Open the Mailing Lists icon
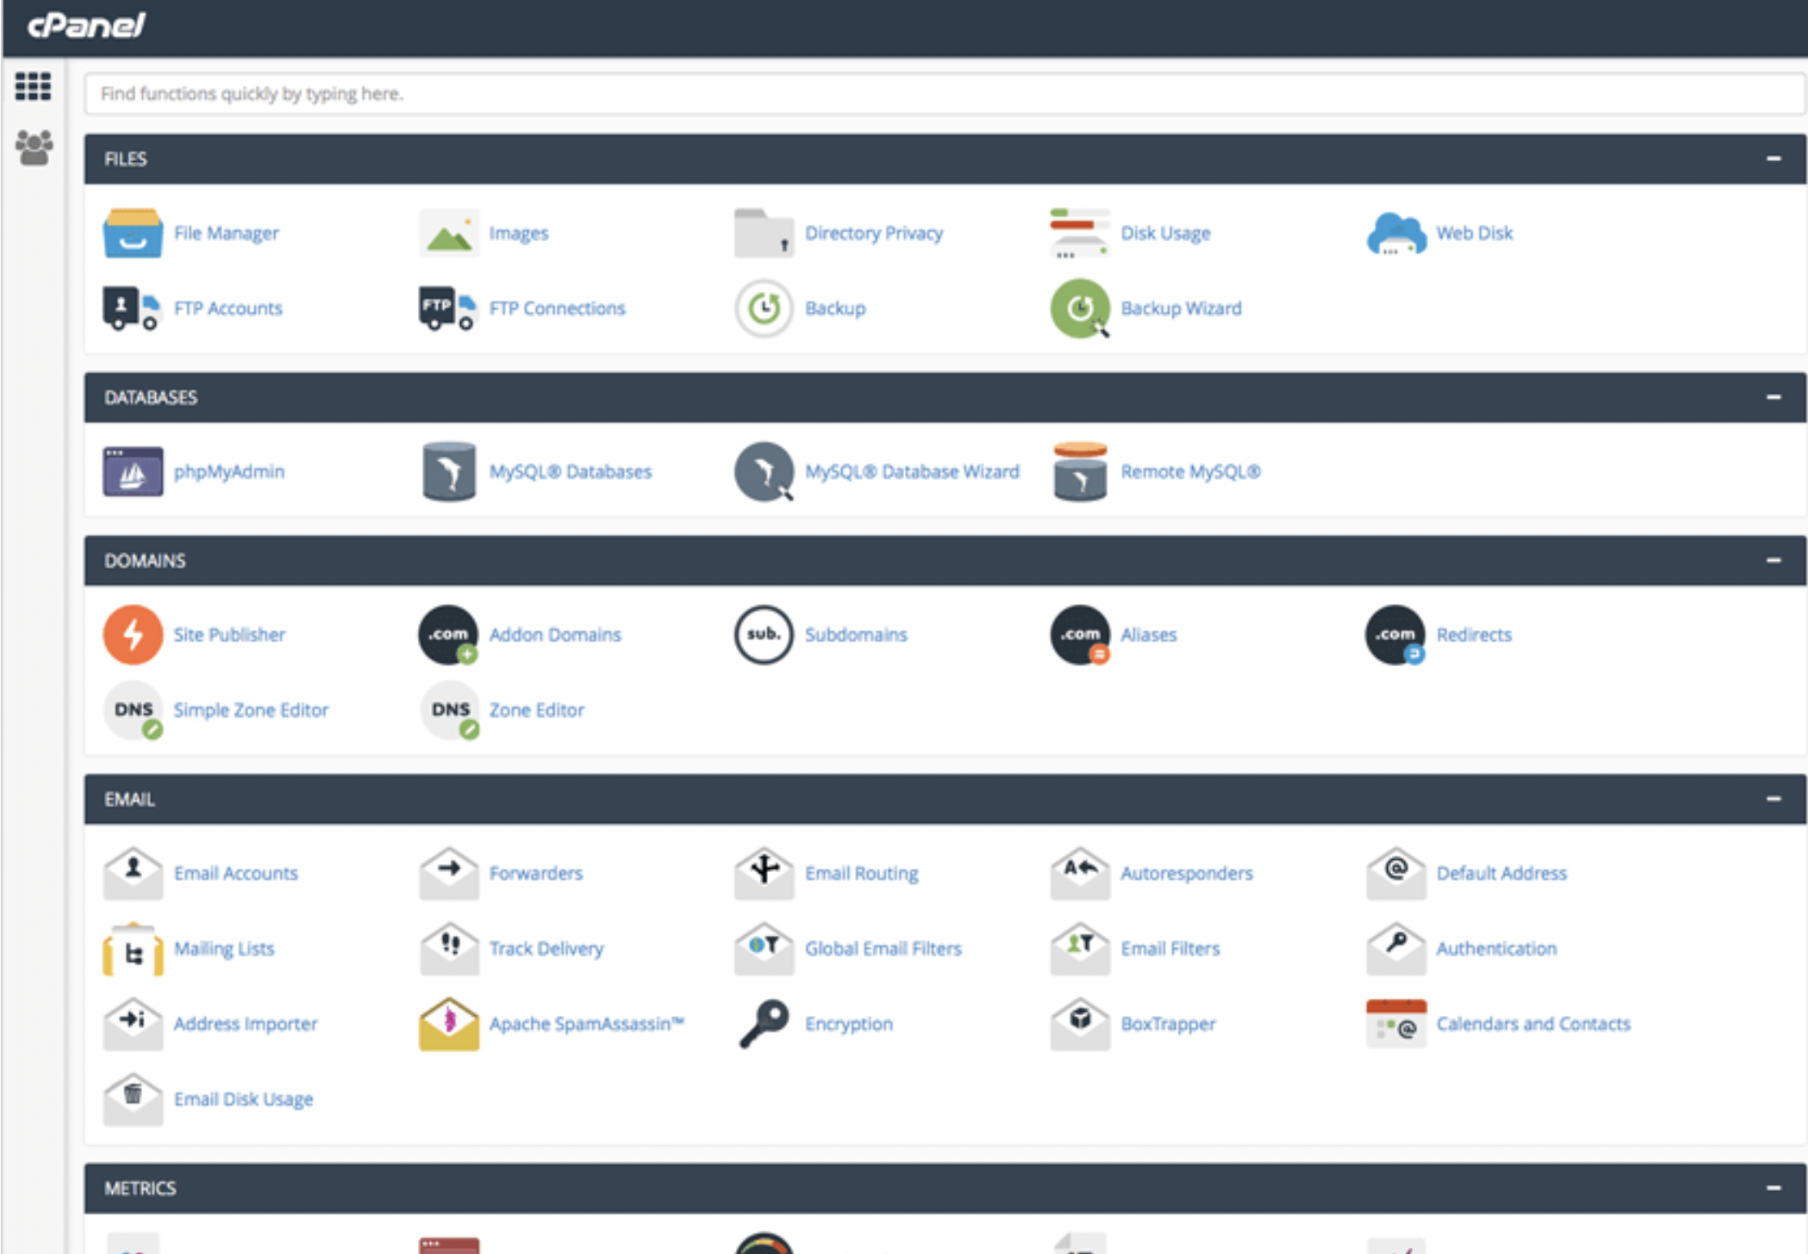The image size is (1808, 1254). pos(132,948)
